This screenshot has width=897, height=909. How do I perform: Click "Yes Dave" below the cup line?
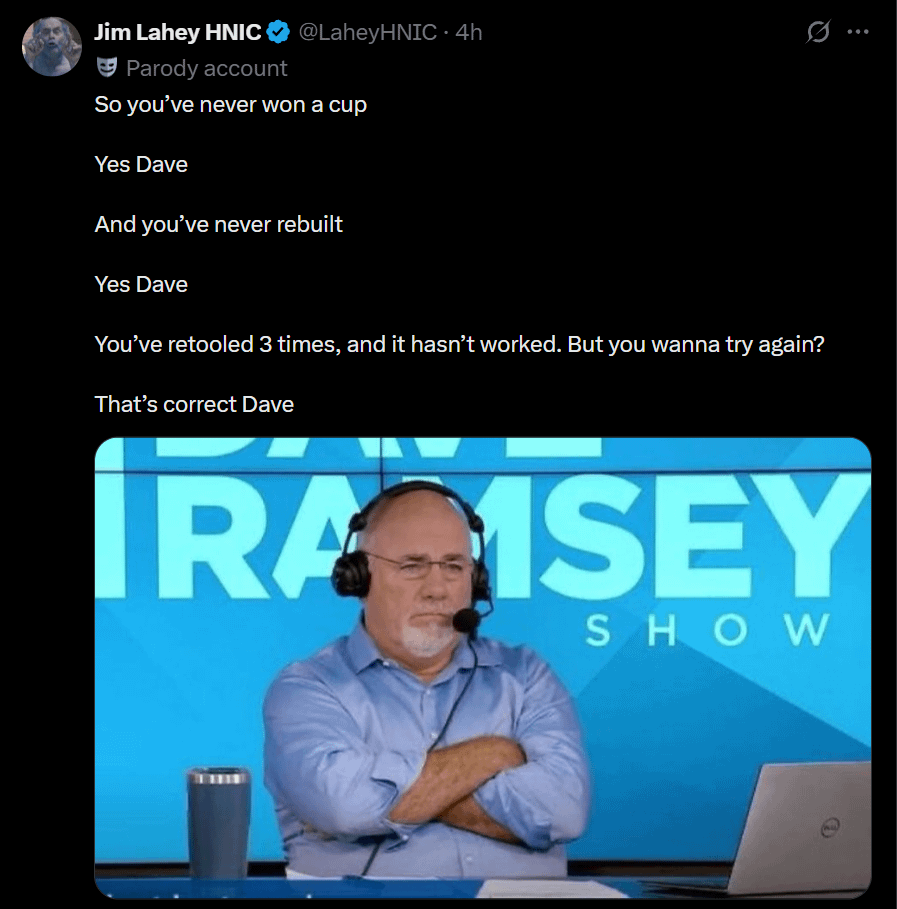[141, 165]
